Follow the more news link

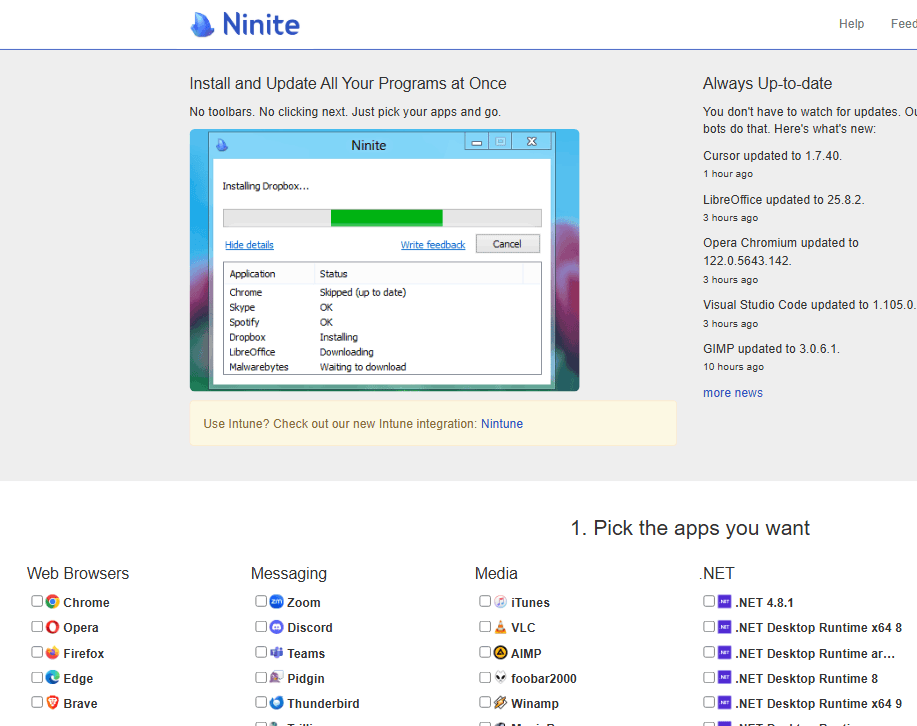tap(733, 393)
